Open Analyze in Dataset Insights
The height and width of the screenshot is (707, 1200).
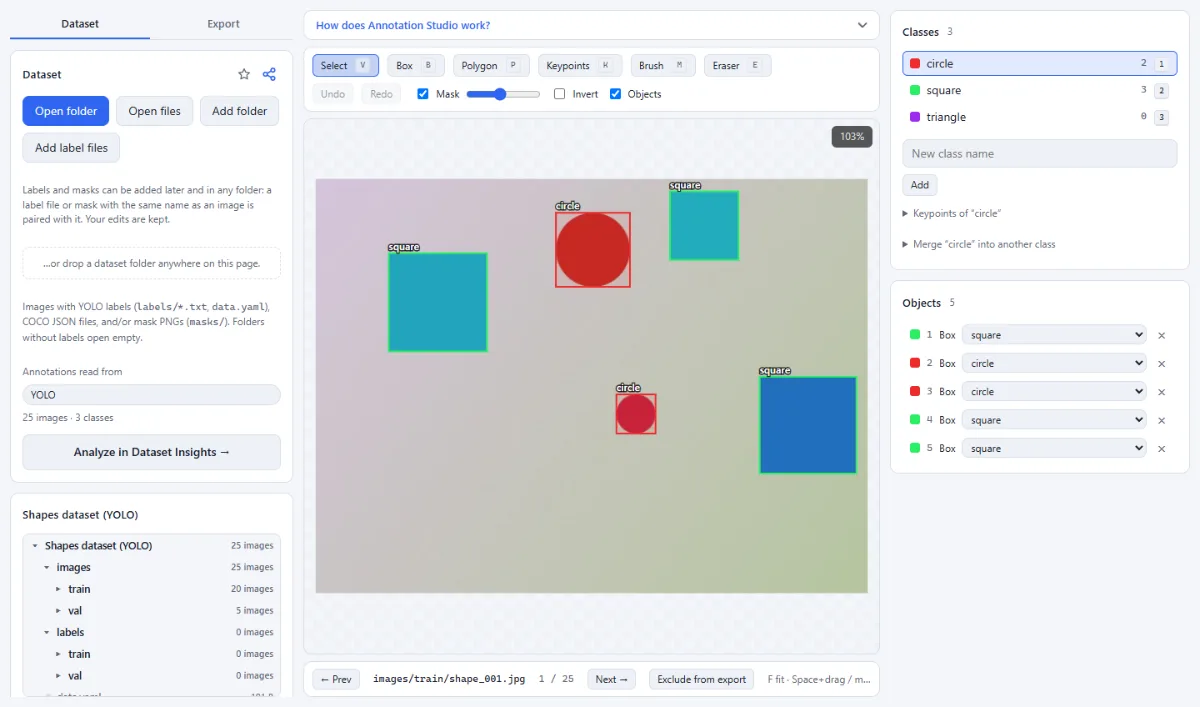coord(152,452)
